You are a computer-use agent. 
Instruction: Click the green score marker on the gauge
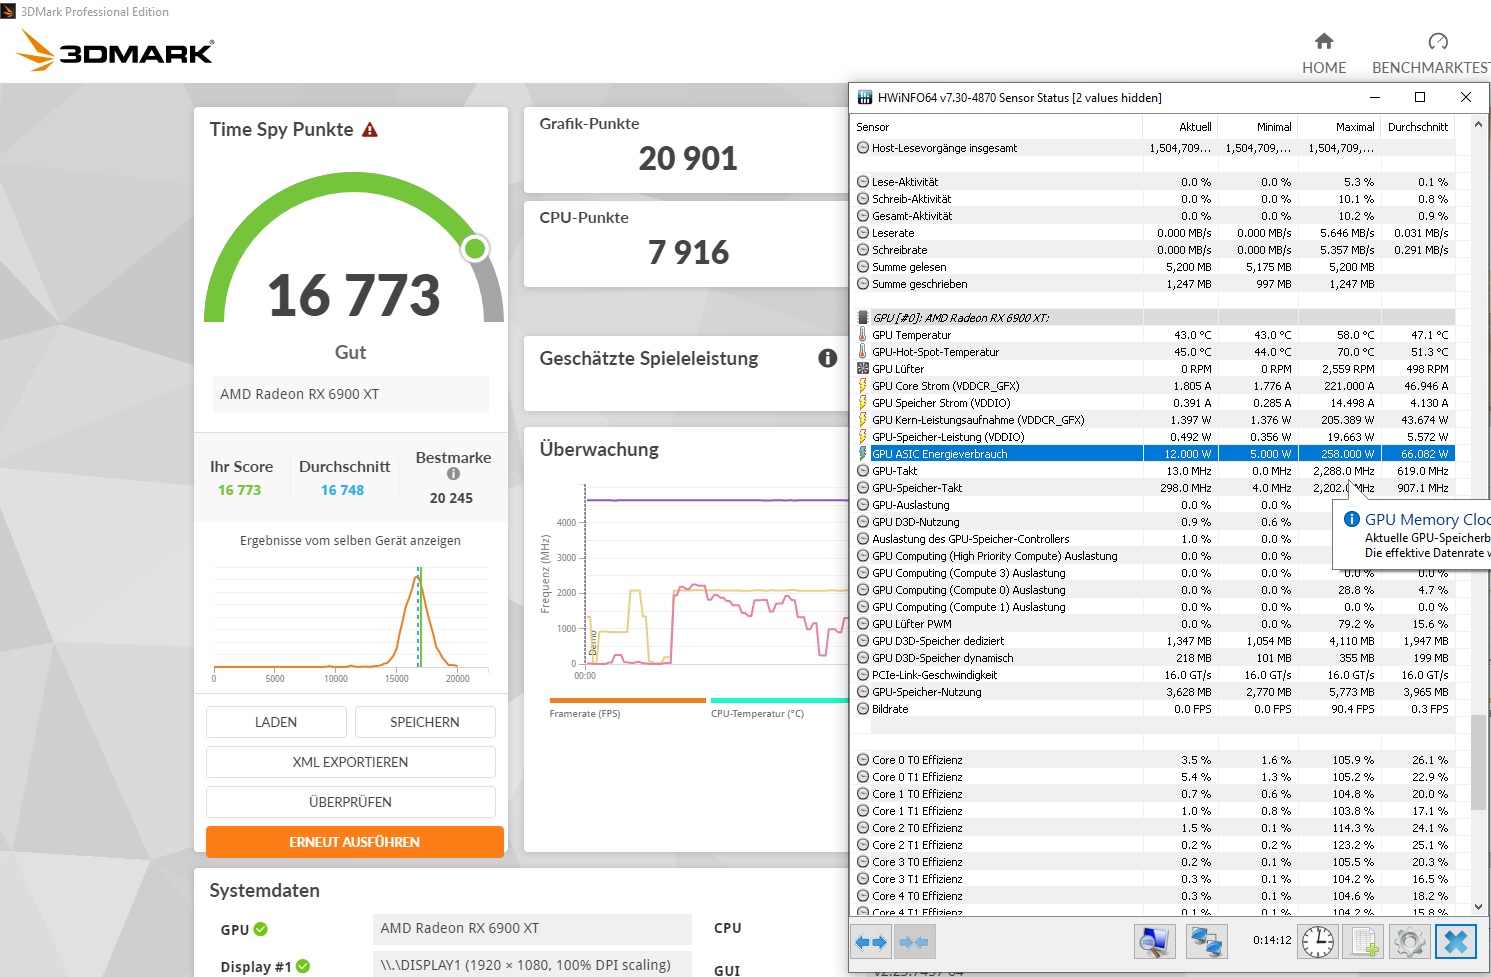point(475,248)
